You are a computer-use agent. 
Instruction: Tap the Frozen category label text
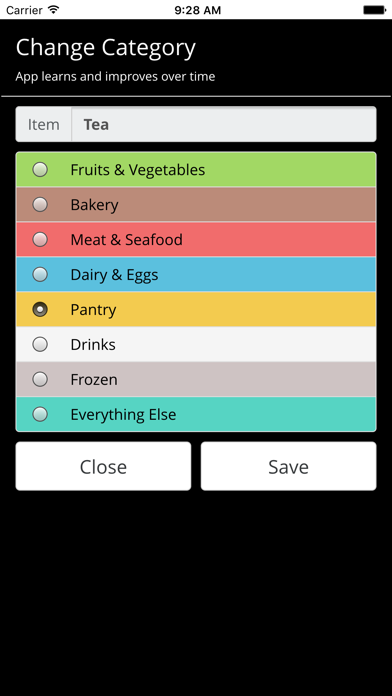click(x=94, y=380)
